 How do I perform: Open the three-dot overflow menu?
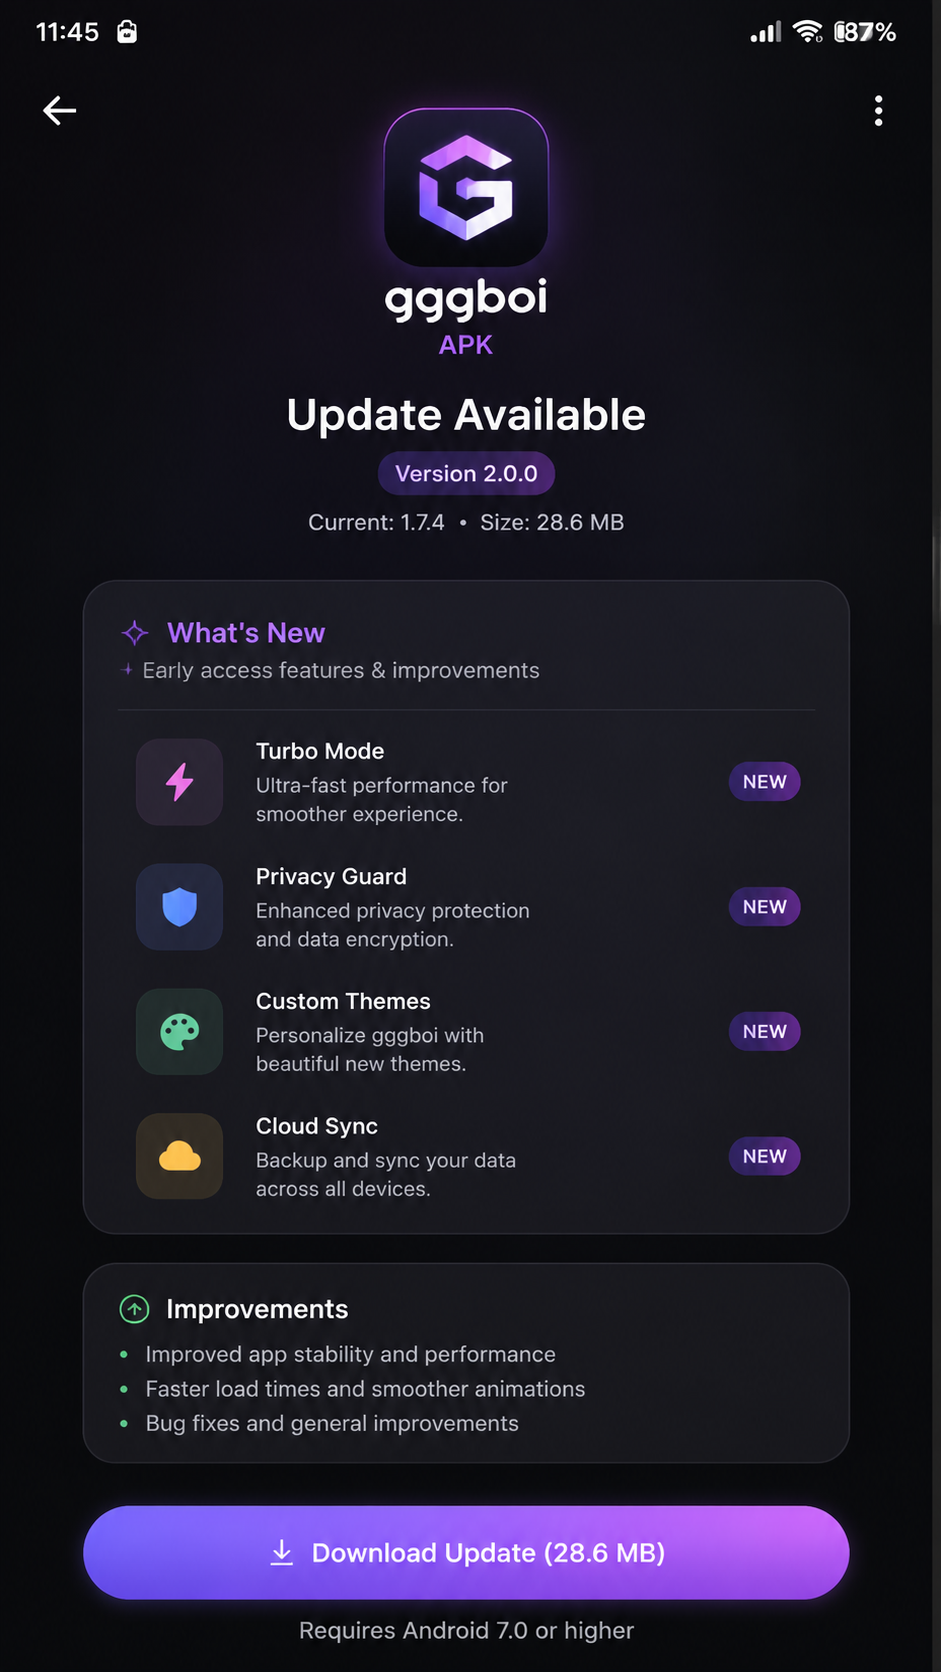click(x=878, y=110)
